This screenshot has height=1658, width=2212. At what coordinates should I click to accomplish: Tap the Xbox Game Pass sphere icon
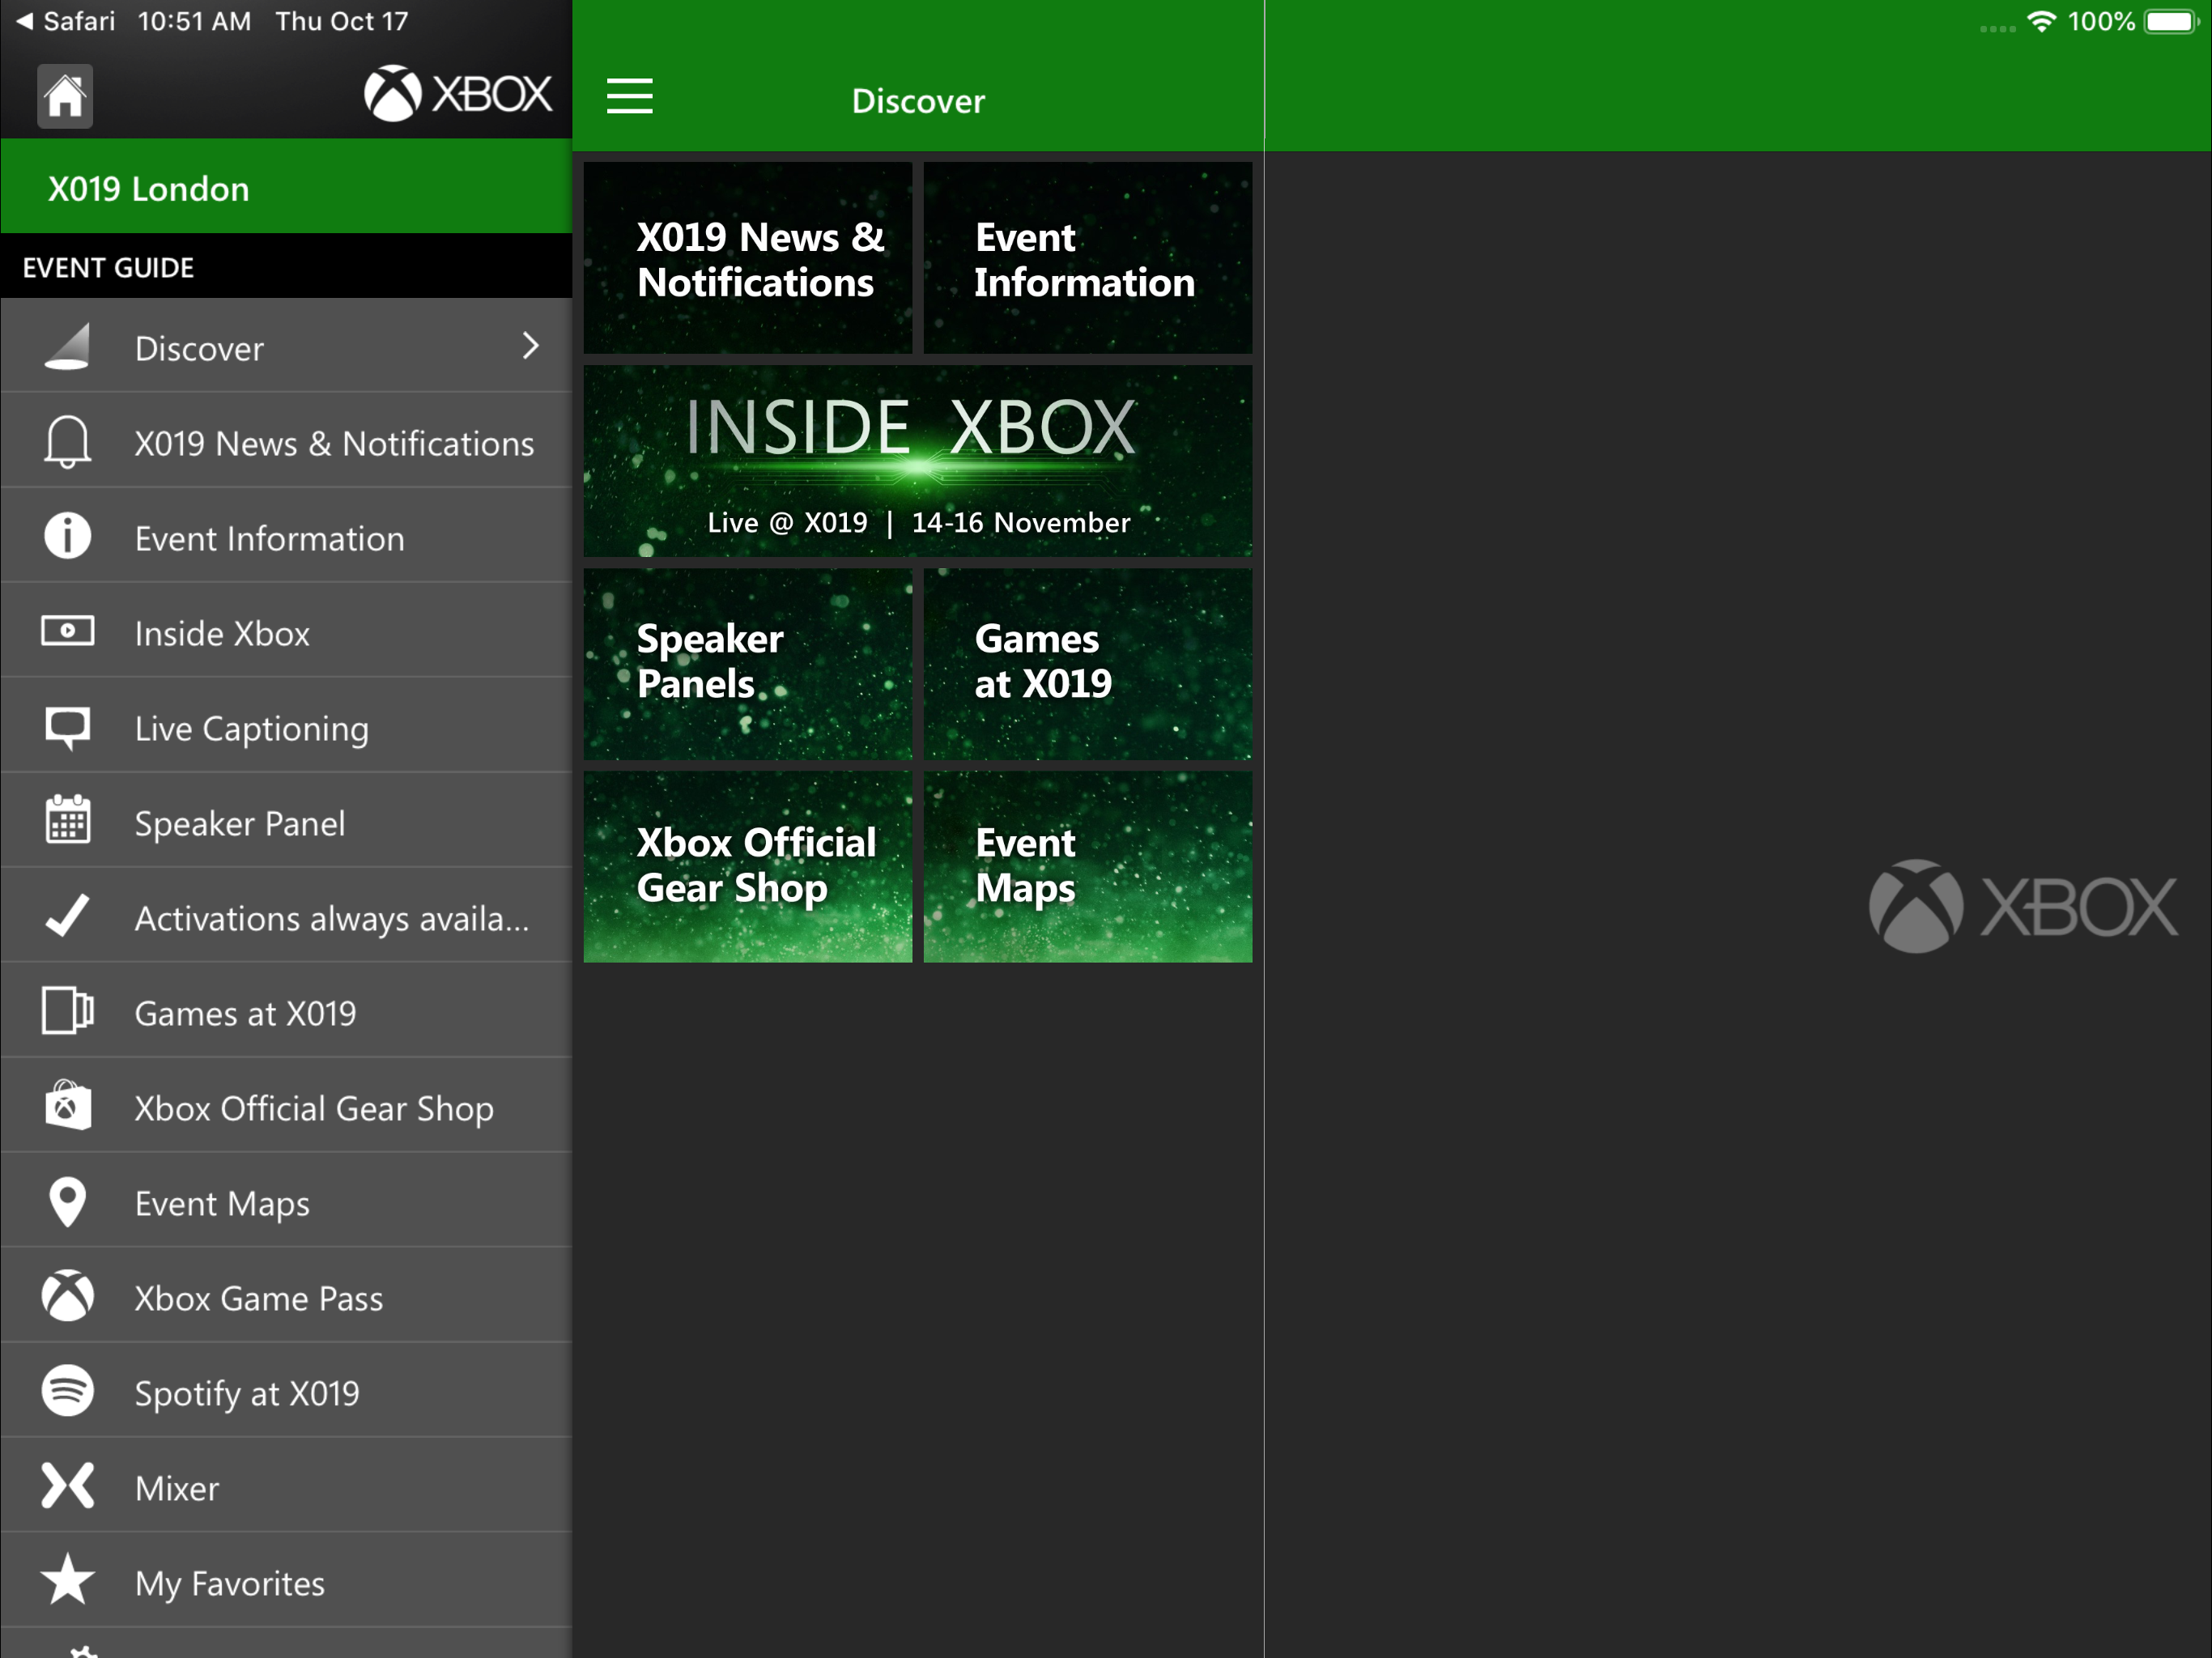(x=67, y=1295)
